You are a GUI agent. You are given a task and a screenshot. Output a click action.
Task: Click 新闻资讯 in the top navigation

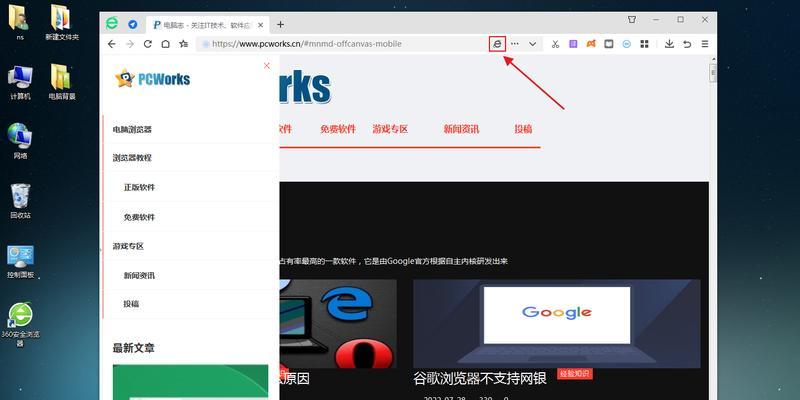[x=461, y=129]
